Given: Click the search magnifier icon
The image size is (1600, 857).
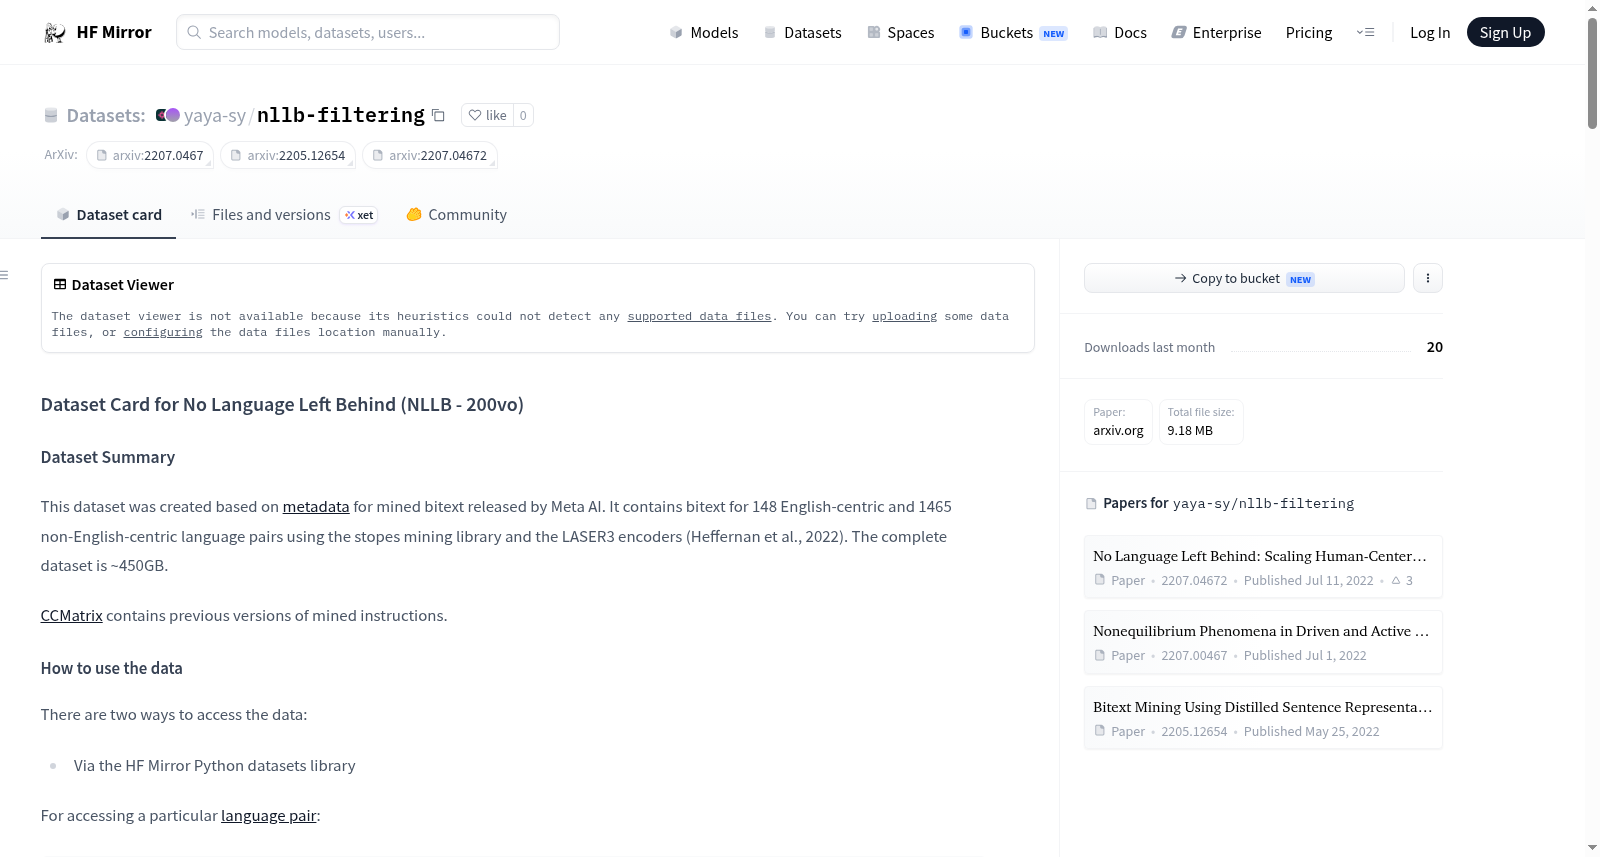Looking at the screenshot, I should tap(194, 32).
